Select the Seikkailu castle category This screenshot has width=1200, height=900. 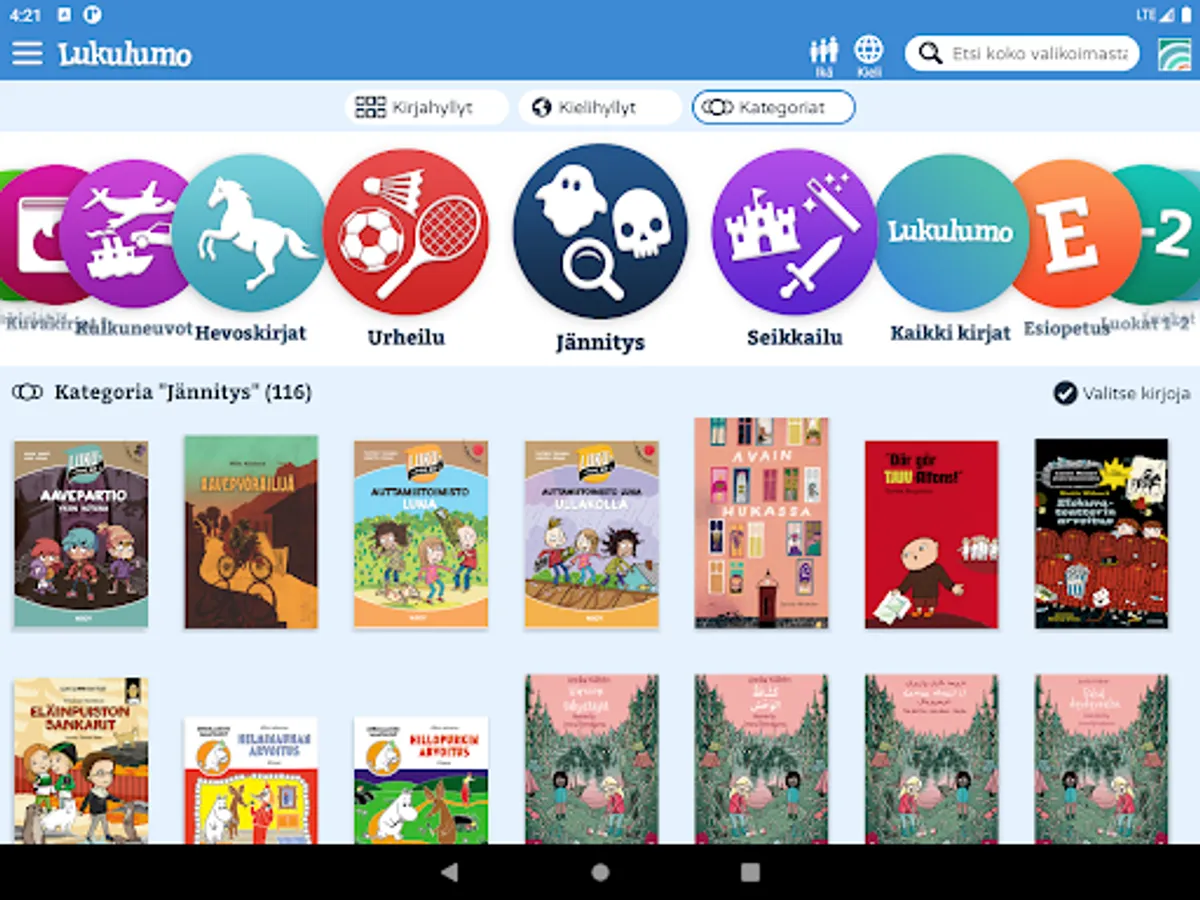point(794,232)
